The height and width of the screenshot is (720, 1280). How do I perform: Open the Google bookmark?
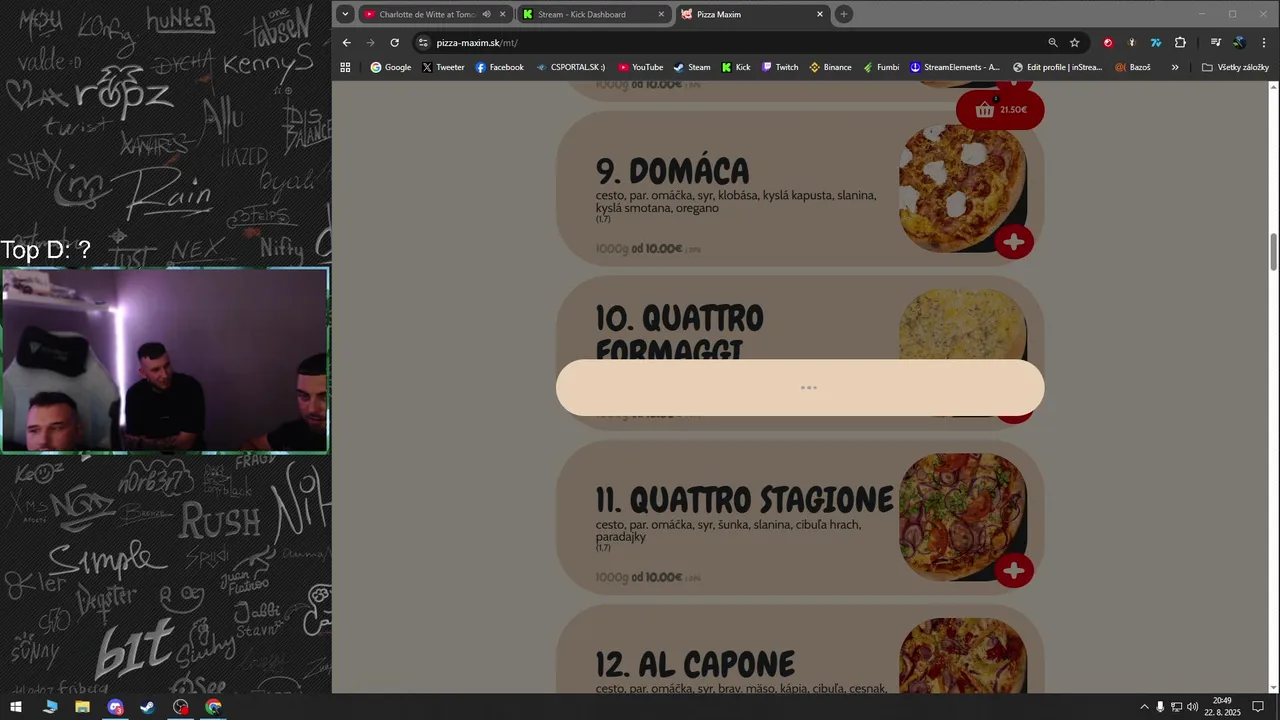click(x=390, y=67)
